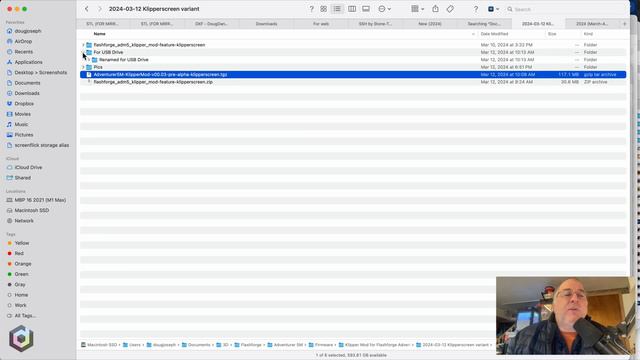Open Network in the sidebar
This screenshot has height=360, width=640.
tap(24, 221)
